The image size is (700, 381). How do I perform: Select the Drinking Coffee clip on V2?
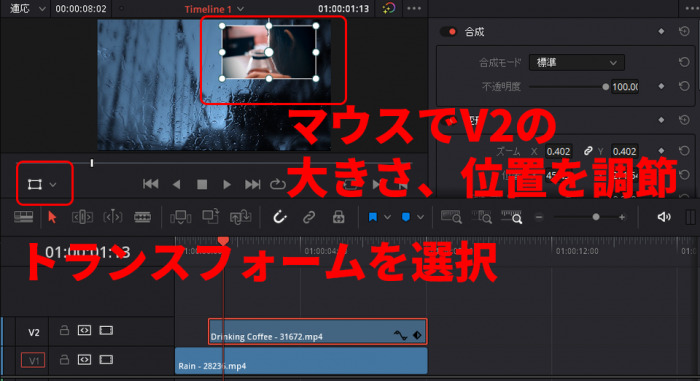[317, 331]
